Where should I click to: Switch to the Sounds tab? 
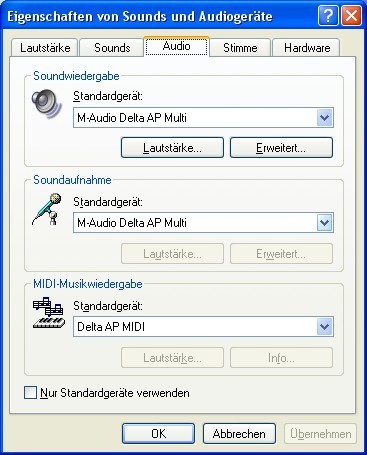(x=112, y=48)
